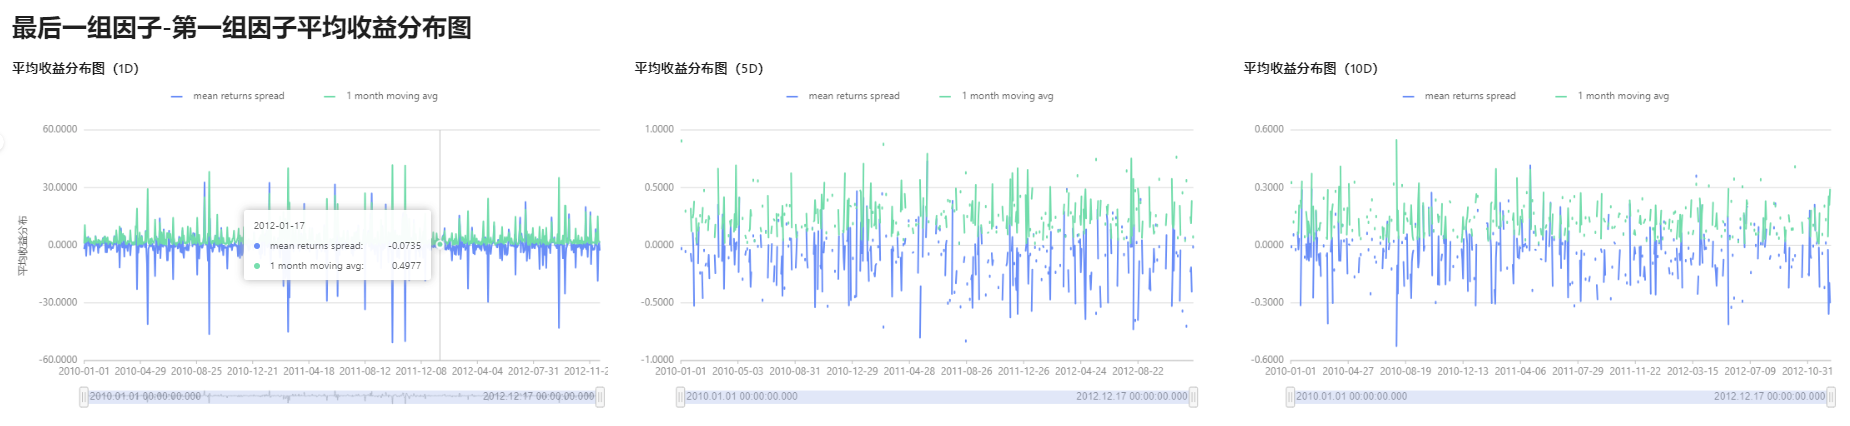Image resolution: width=1850 pixels, height=426 pixels.
Task: Click left zoom handle under 10D chart
Action: point(1291,397)
